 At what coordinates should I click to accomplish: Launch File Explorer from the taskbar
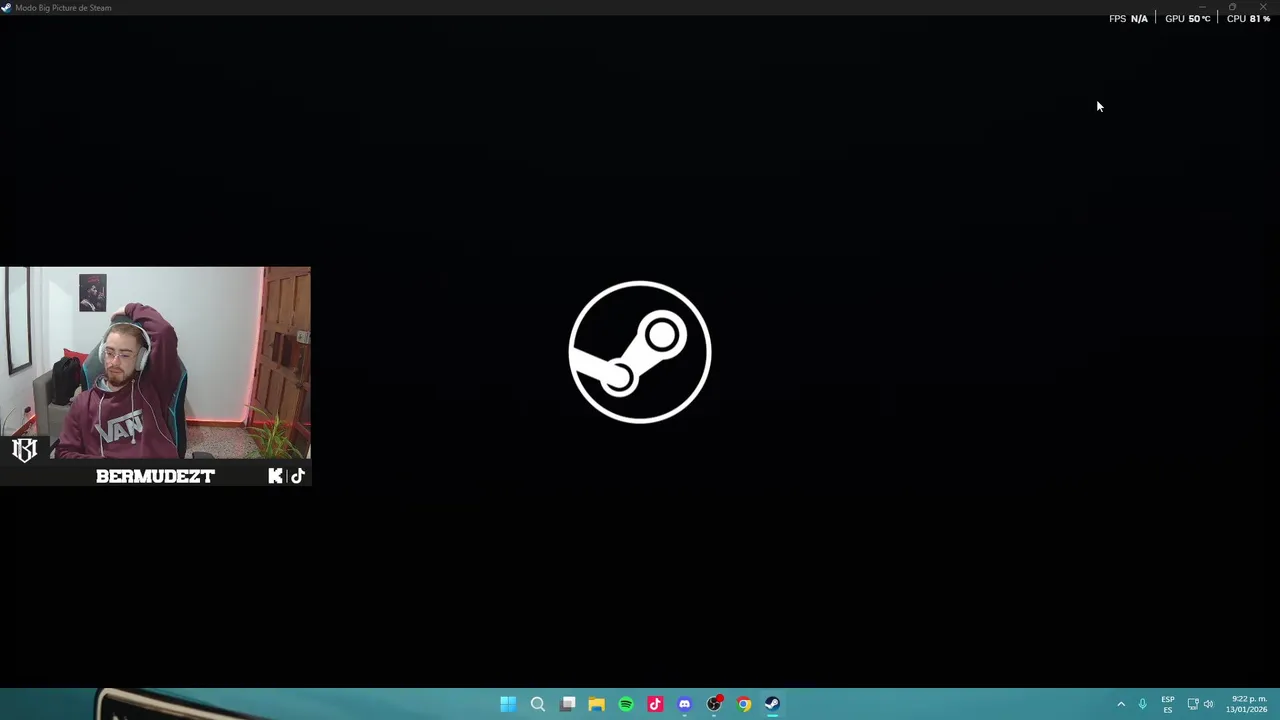[x=597, y=704]
